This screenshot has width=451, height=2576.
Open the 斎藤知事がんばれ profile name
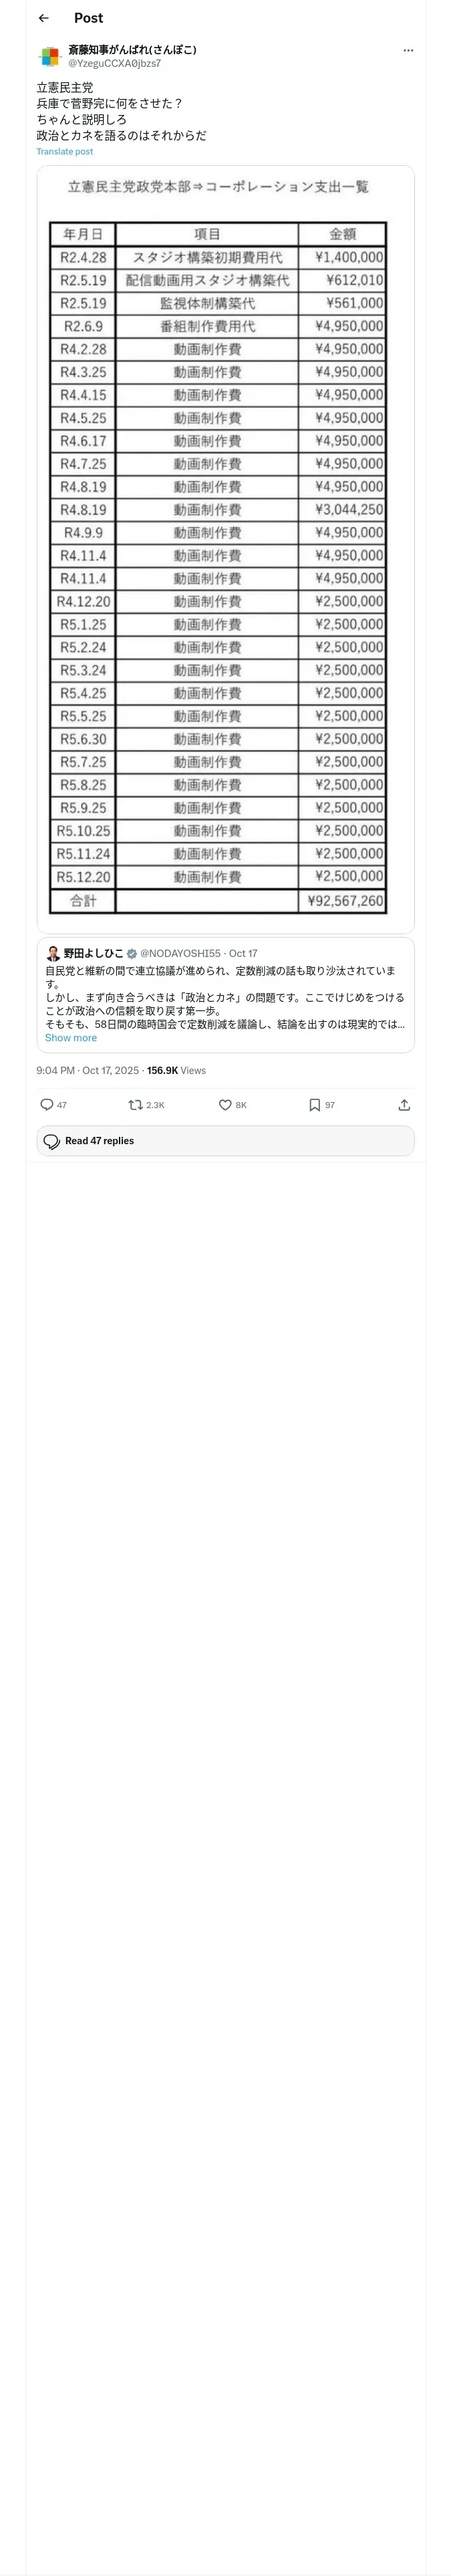[x=132, y=49]
